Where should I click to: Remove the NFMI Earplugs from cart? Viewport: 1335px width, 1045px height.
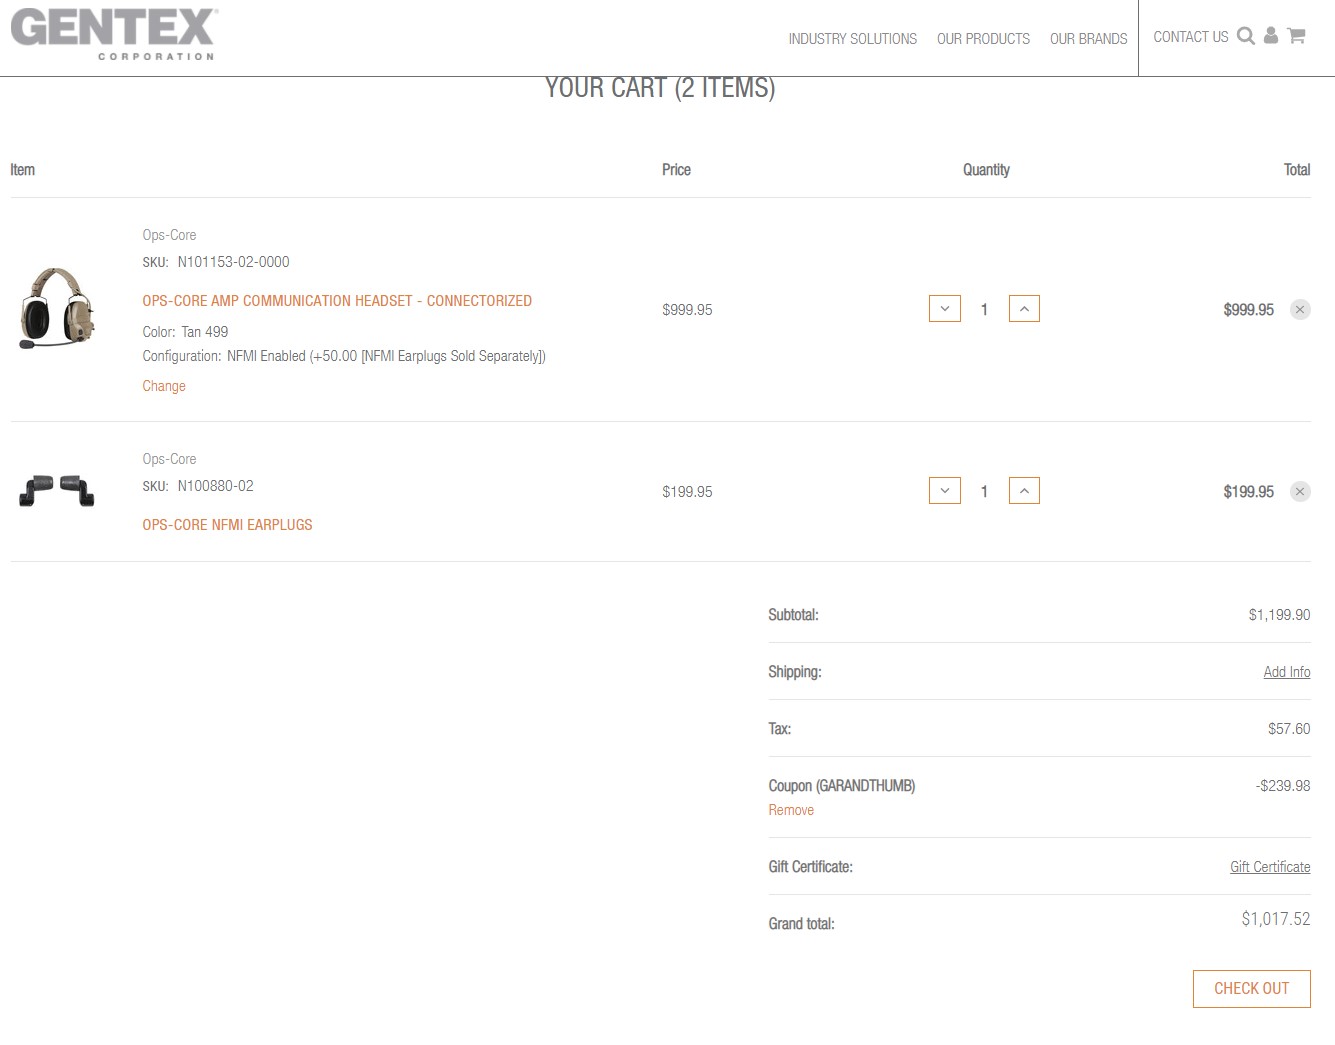point(1300,491)
